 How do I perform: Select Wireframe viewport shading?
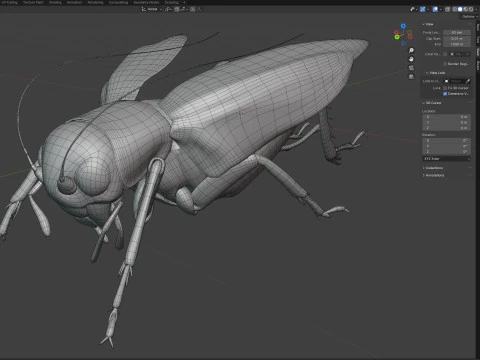point(455,9)
